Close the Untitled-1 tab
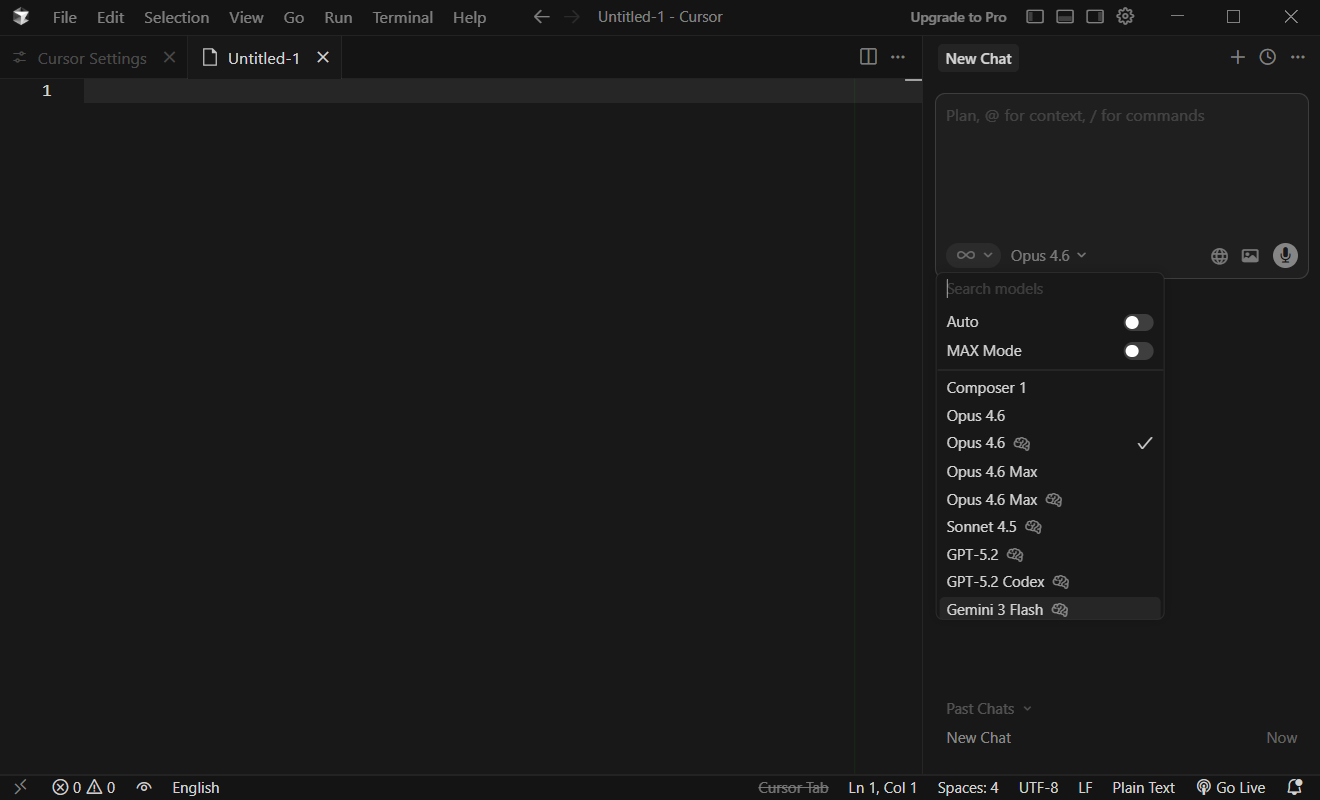 coord(323,58)
